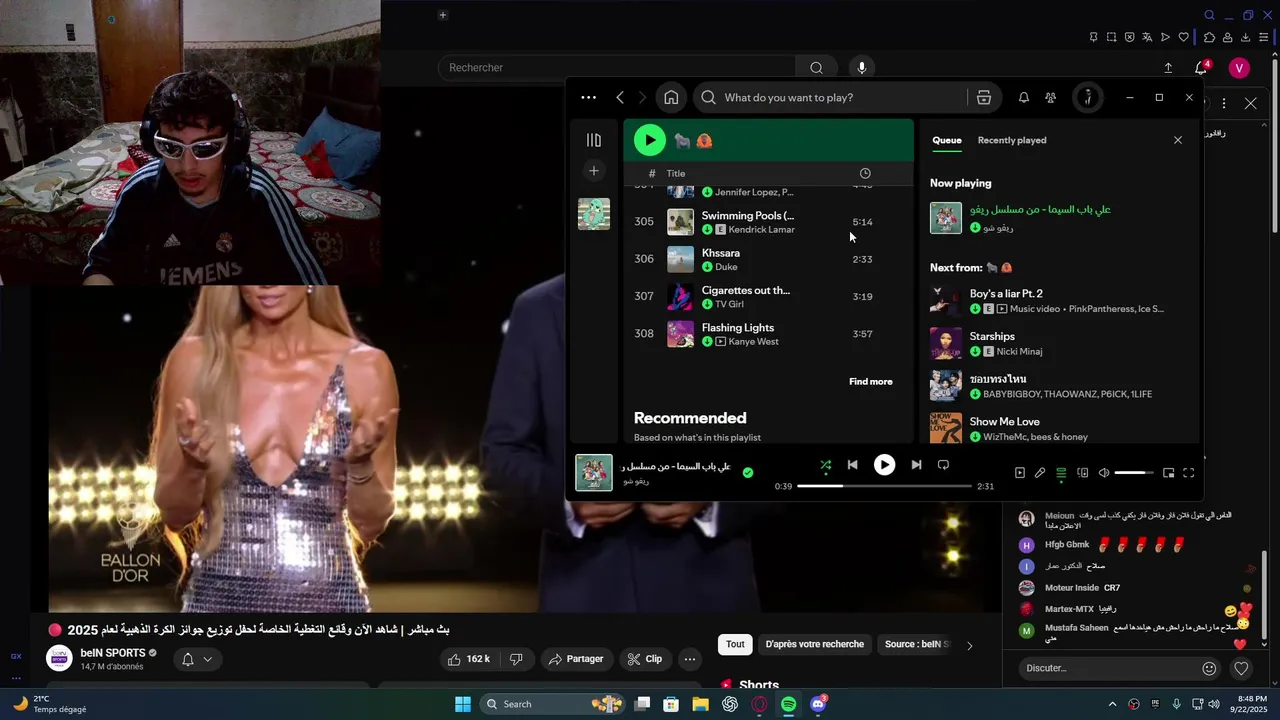Select the Swimming Pools track row
The height and width of the screenshot is (720, 1280).
pyautogui.click(x=768, y=222)
